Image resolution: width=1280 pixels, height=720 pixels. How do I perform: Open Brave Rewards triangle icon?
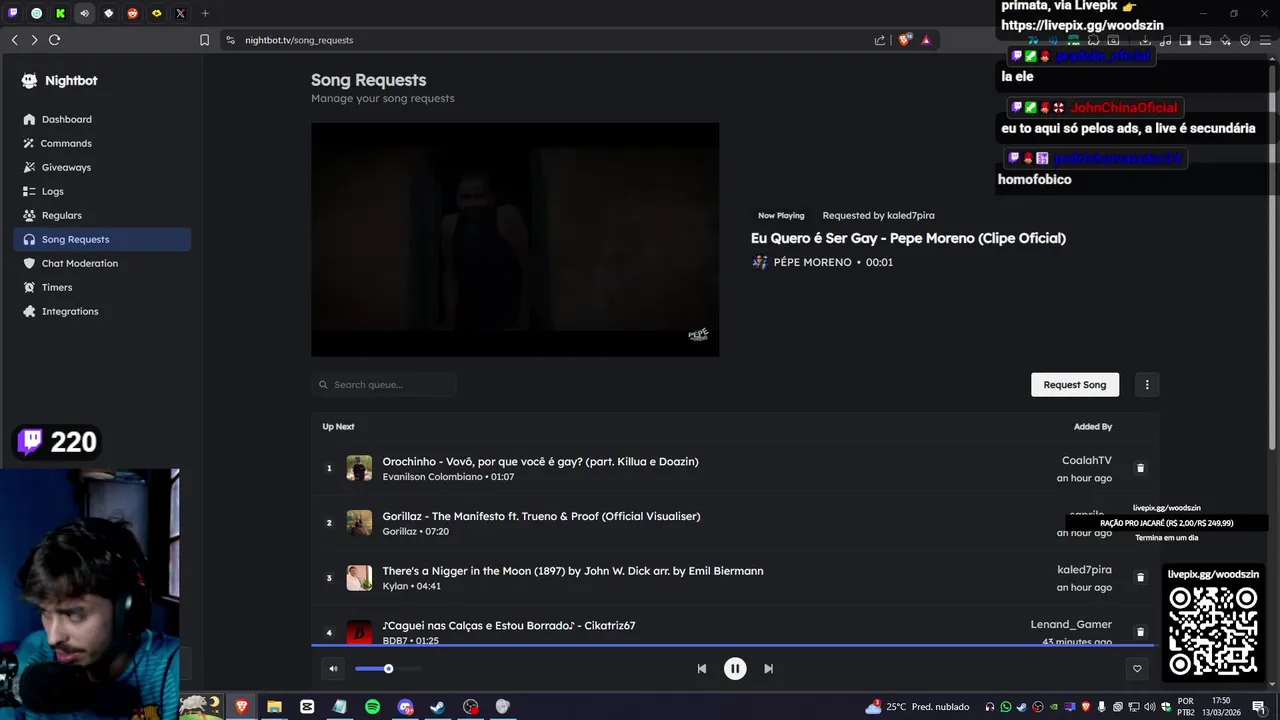[x=926, y=40]
